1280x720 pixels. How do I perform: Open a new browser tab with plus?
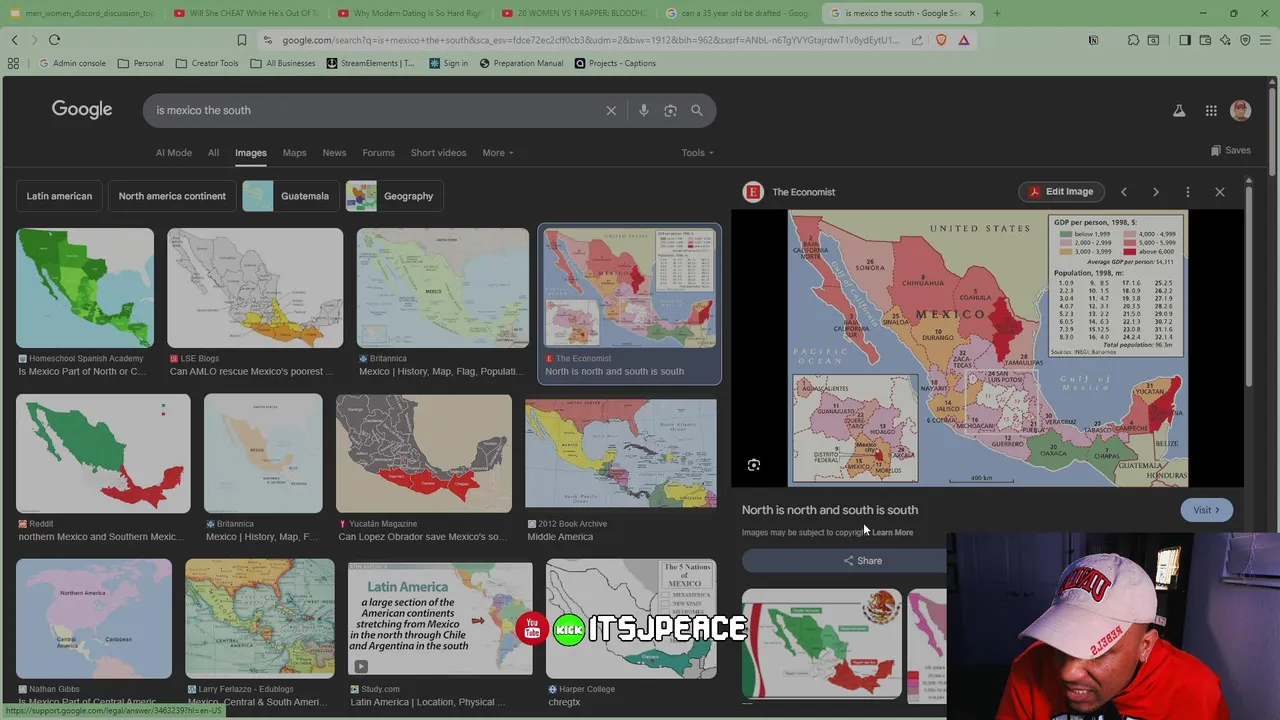pos(997,13)
